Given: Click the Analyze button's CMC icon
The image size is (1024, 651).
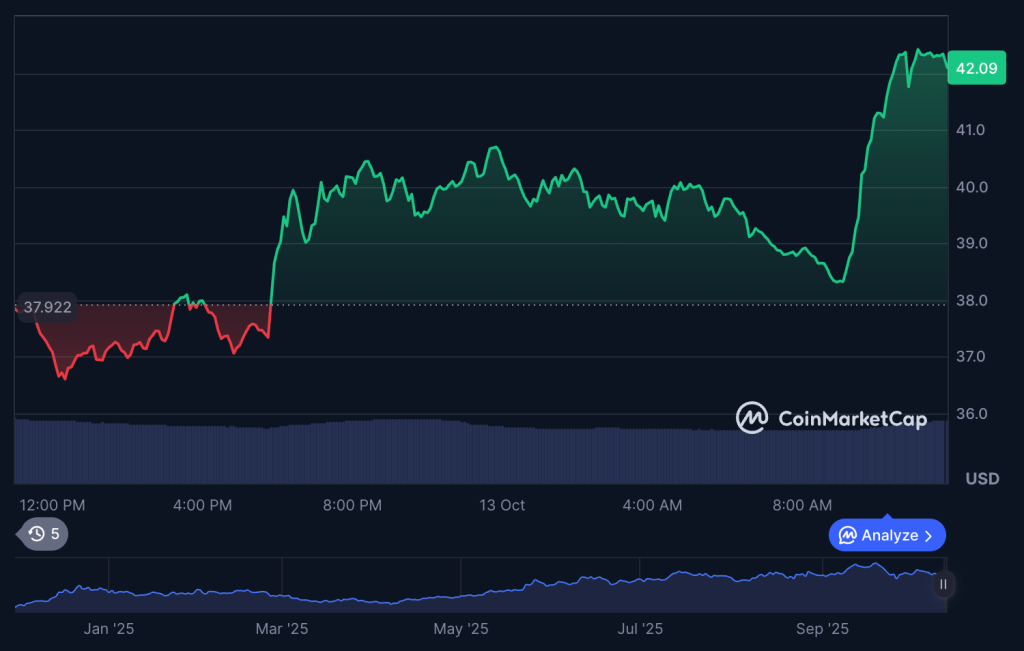Looking at the screenshot, I should click(x=847, y=535).
